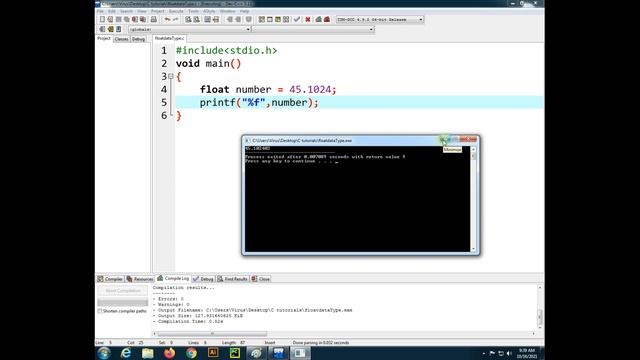Click the Open file toolbar icon
640x360 pixels.
coord(110,19)
